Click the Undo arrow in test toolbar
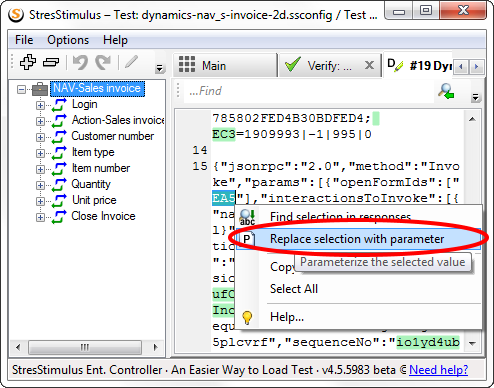 [x=80, y=62]
